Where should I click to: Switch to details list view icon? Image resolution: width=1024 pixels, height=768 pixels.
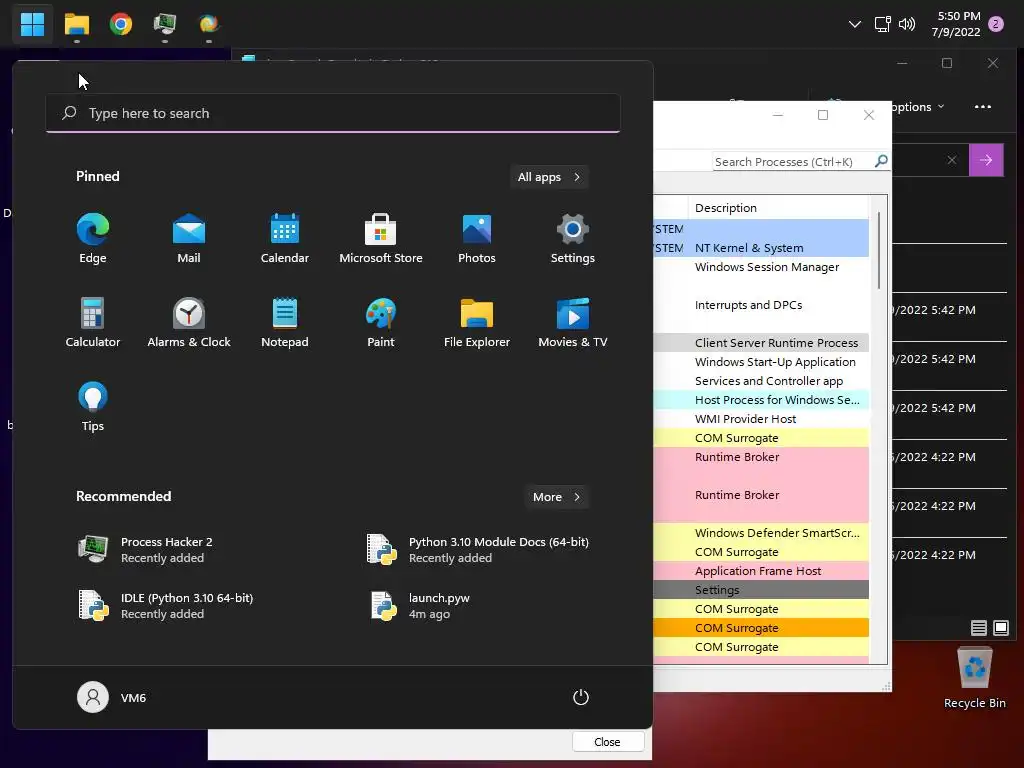(978, 628)
